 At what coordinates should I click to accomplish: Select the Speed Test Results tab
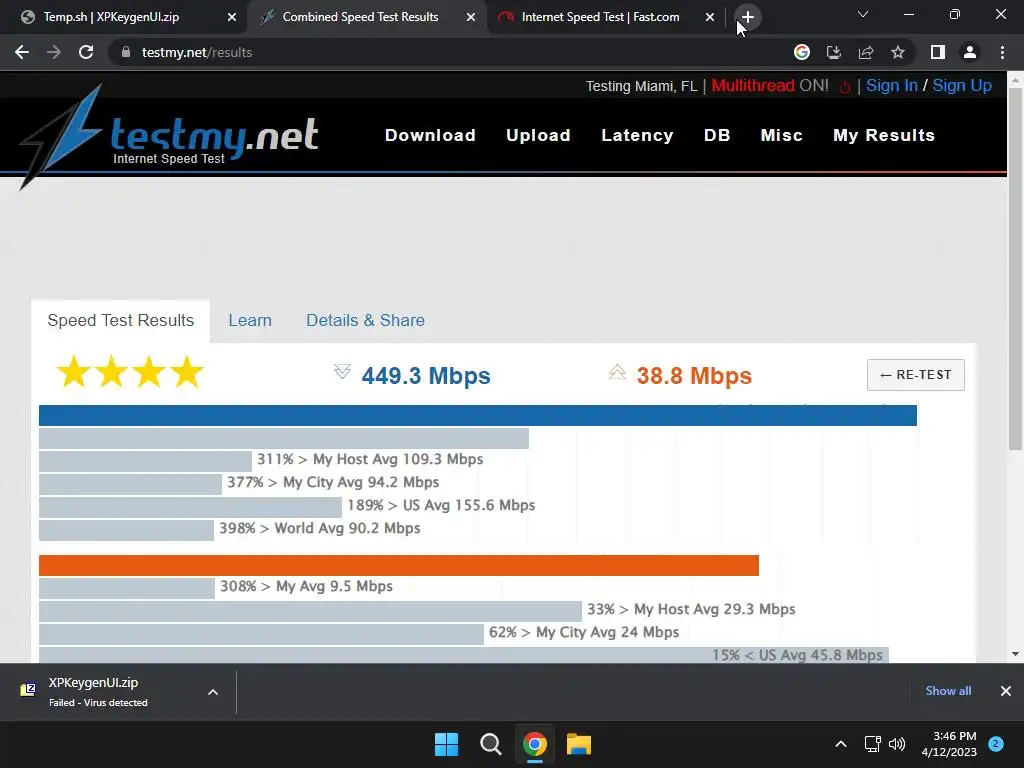coord(121,321)
